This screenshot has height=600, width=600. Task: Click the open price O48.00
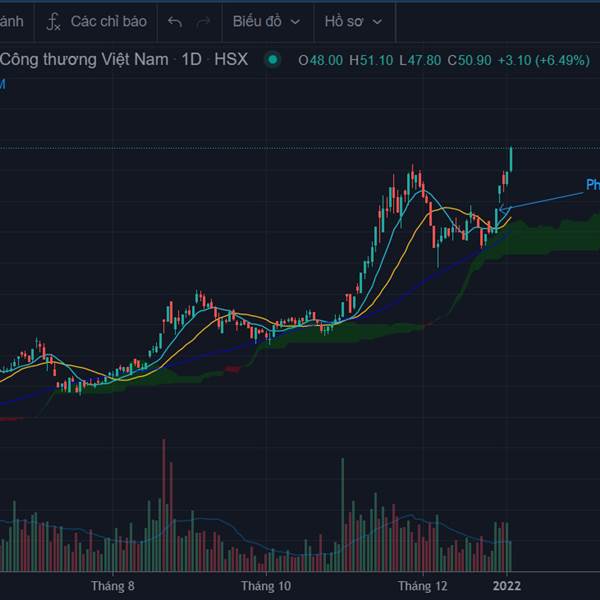(321, 60)
